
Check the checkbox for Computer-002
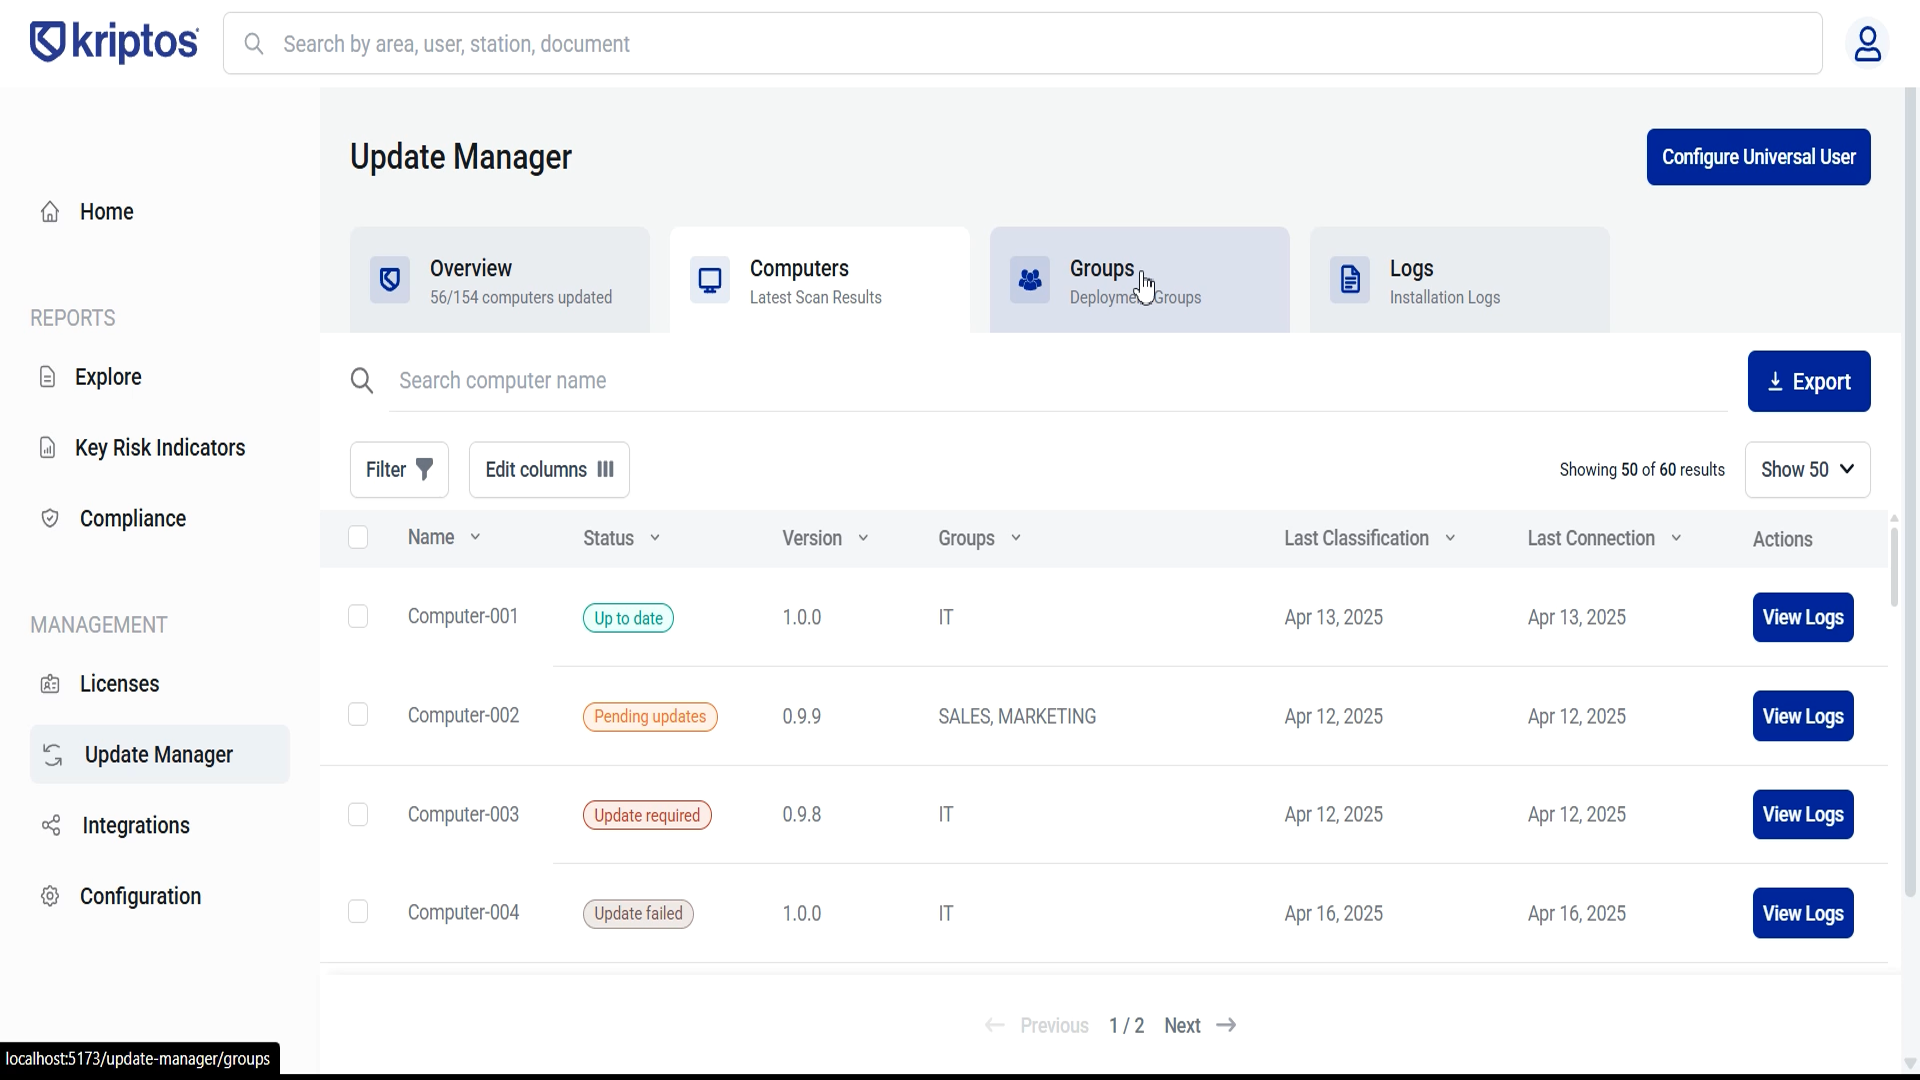(358, 714)
